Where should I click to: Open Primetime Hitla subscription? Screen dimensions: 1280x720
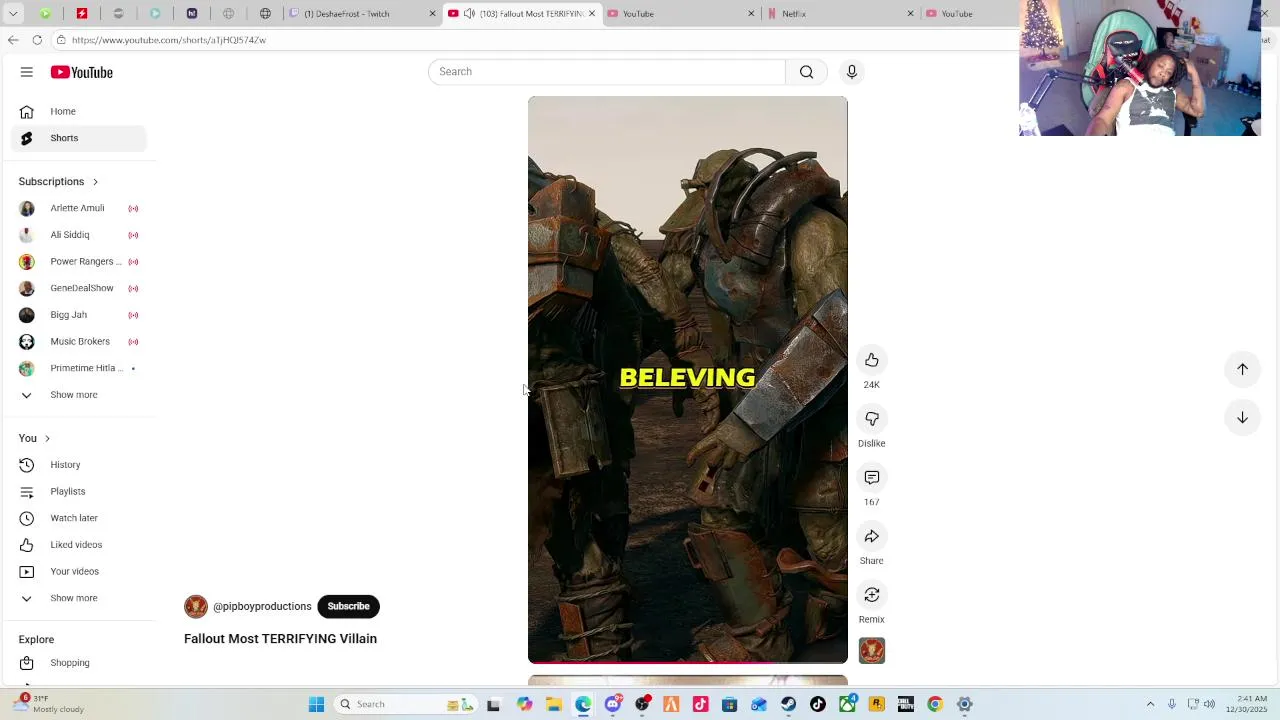79,368
